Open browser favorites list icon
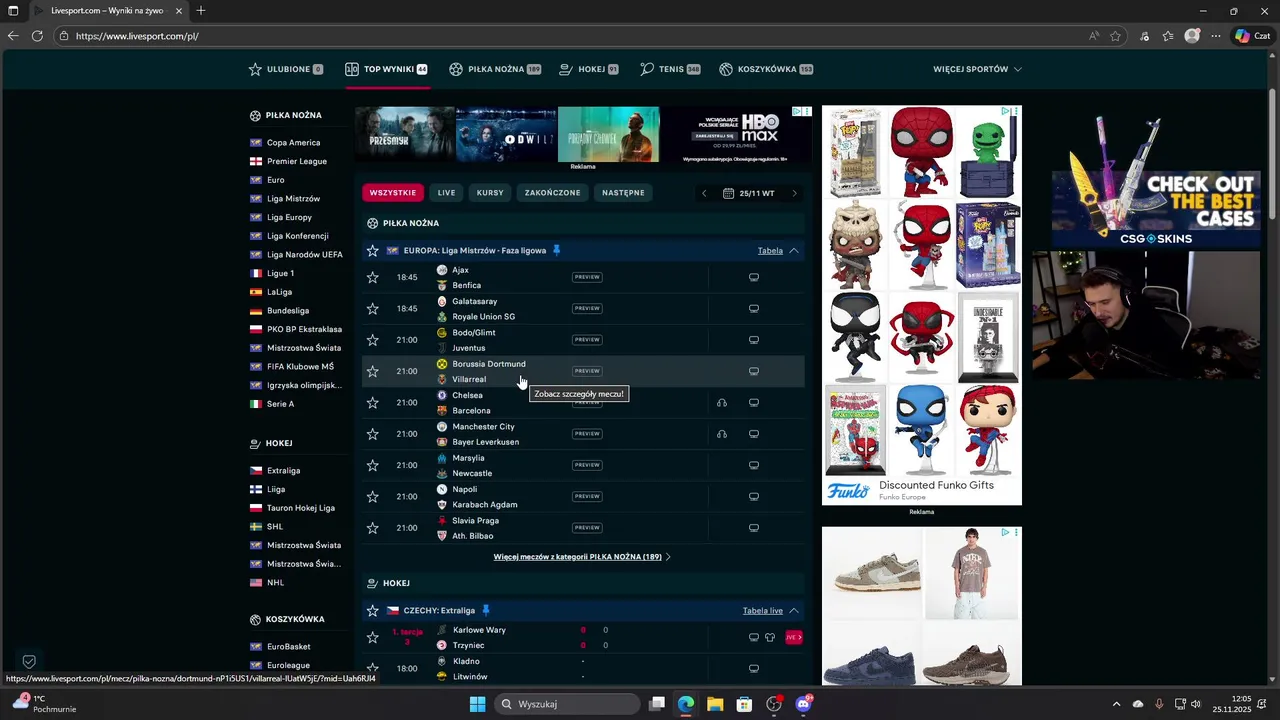1280x720 pixels. [x=1168, y=36]
